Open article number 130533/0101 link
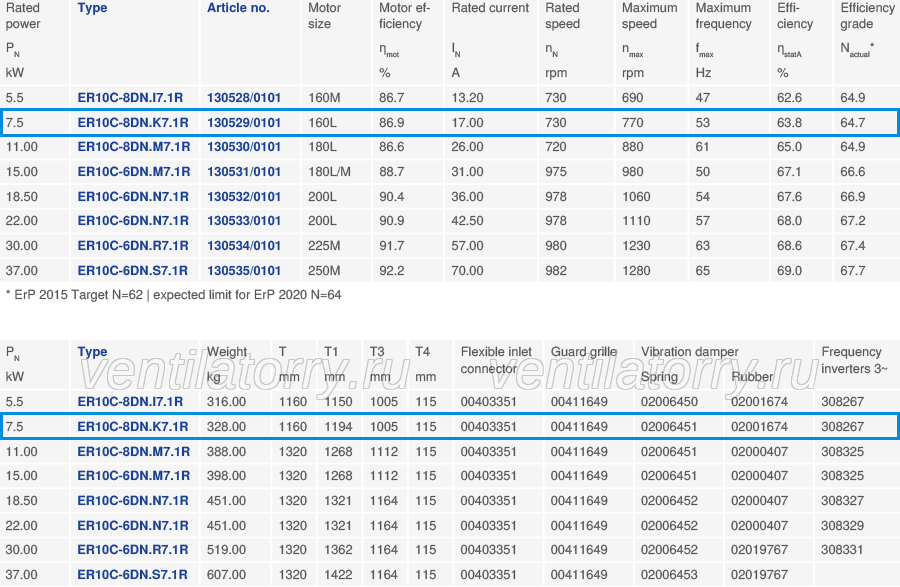The height and width of the screenshot is (587, 900). (x=244, y=221)
